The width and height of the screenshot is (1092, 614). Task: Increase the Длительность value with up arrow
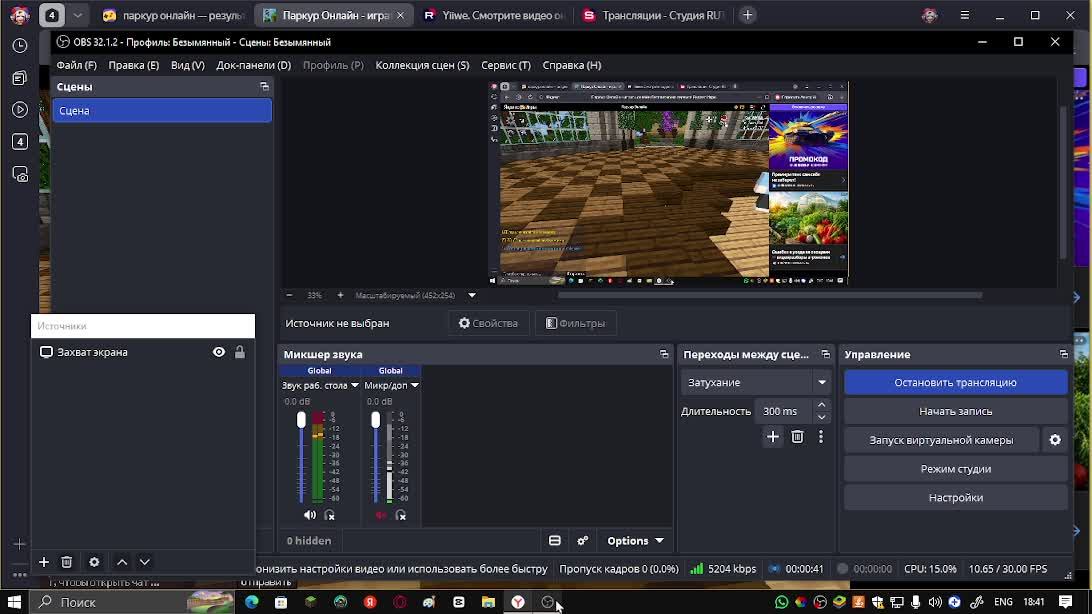pos(822,404)
